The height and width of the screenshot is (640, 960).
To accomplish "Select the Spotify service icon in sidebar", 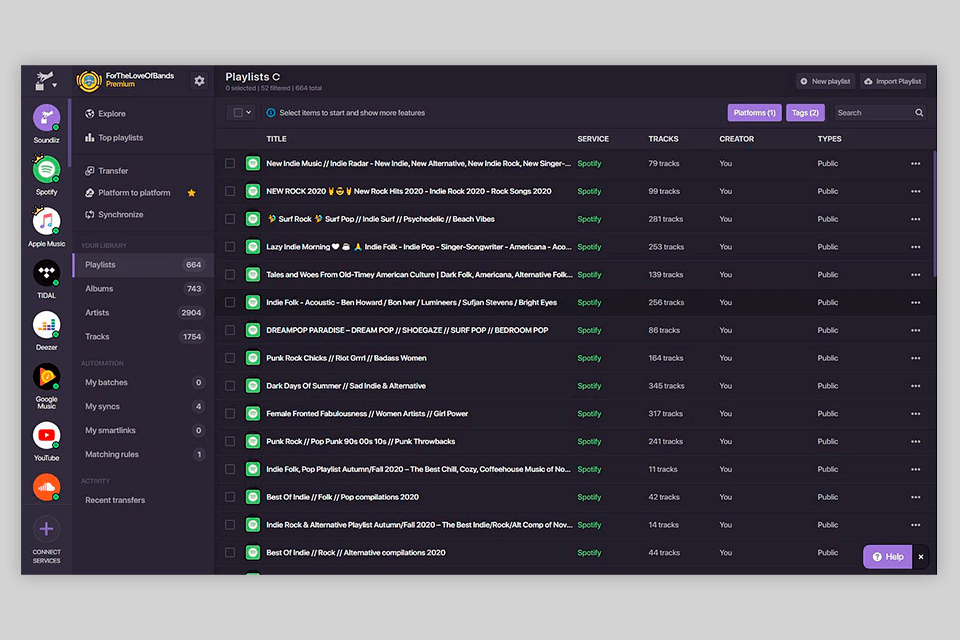I will tap(47, 170).
